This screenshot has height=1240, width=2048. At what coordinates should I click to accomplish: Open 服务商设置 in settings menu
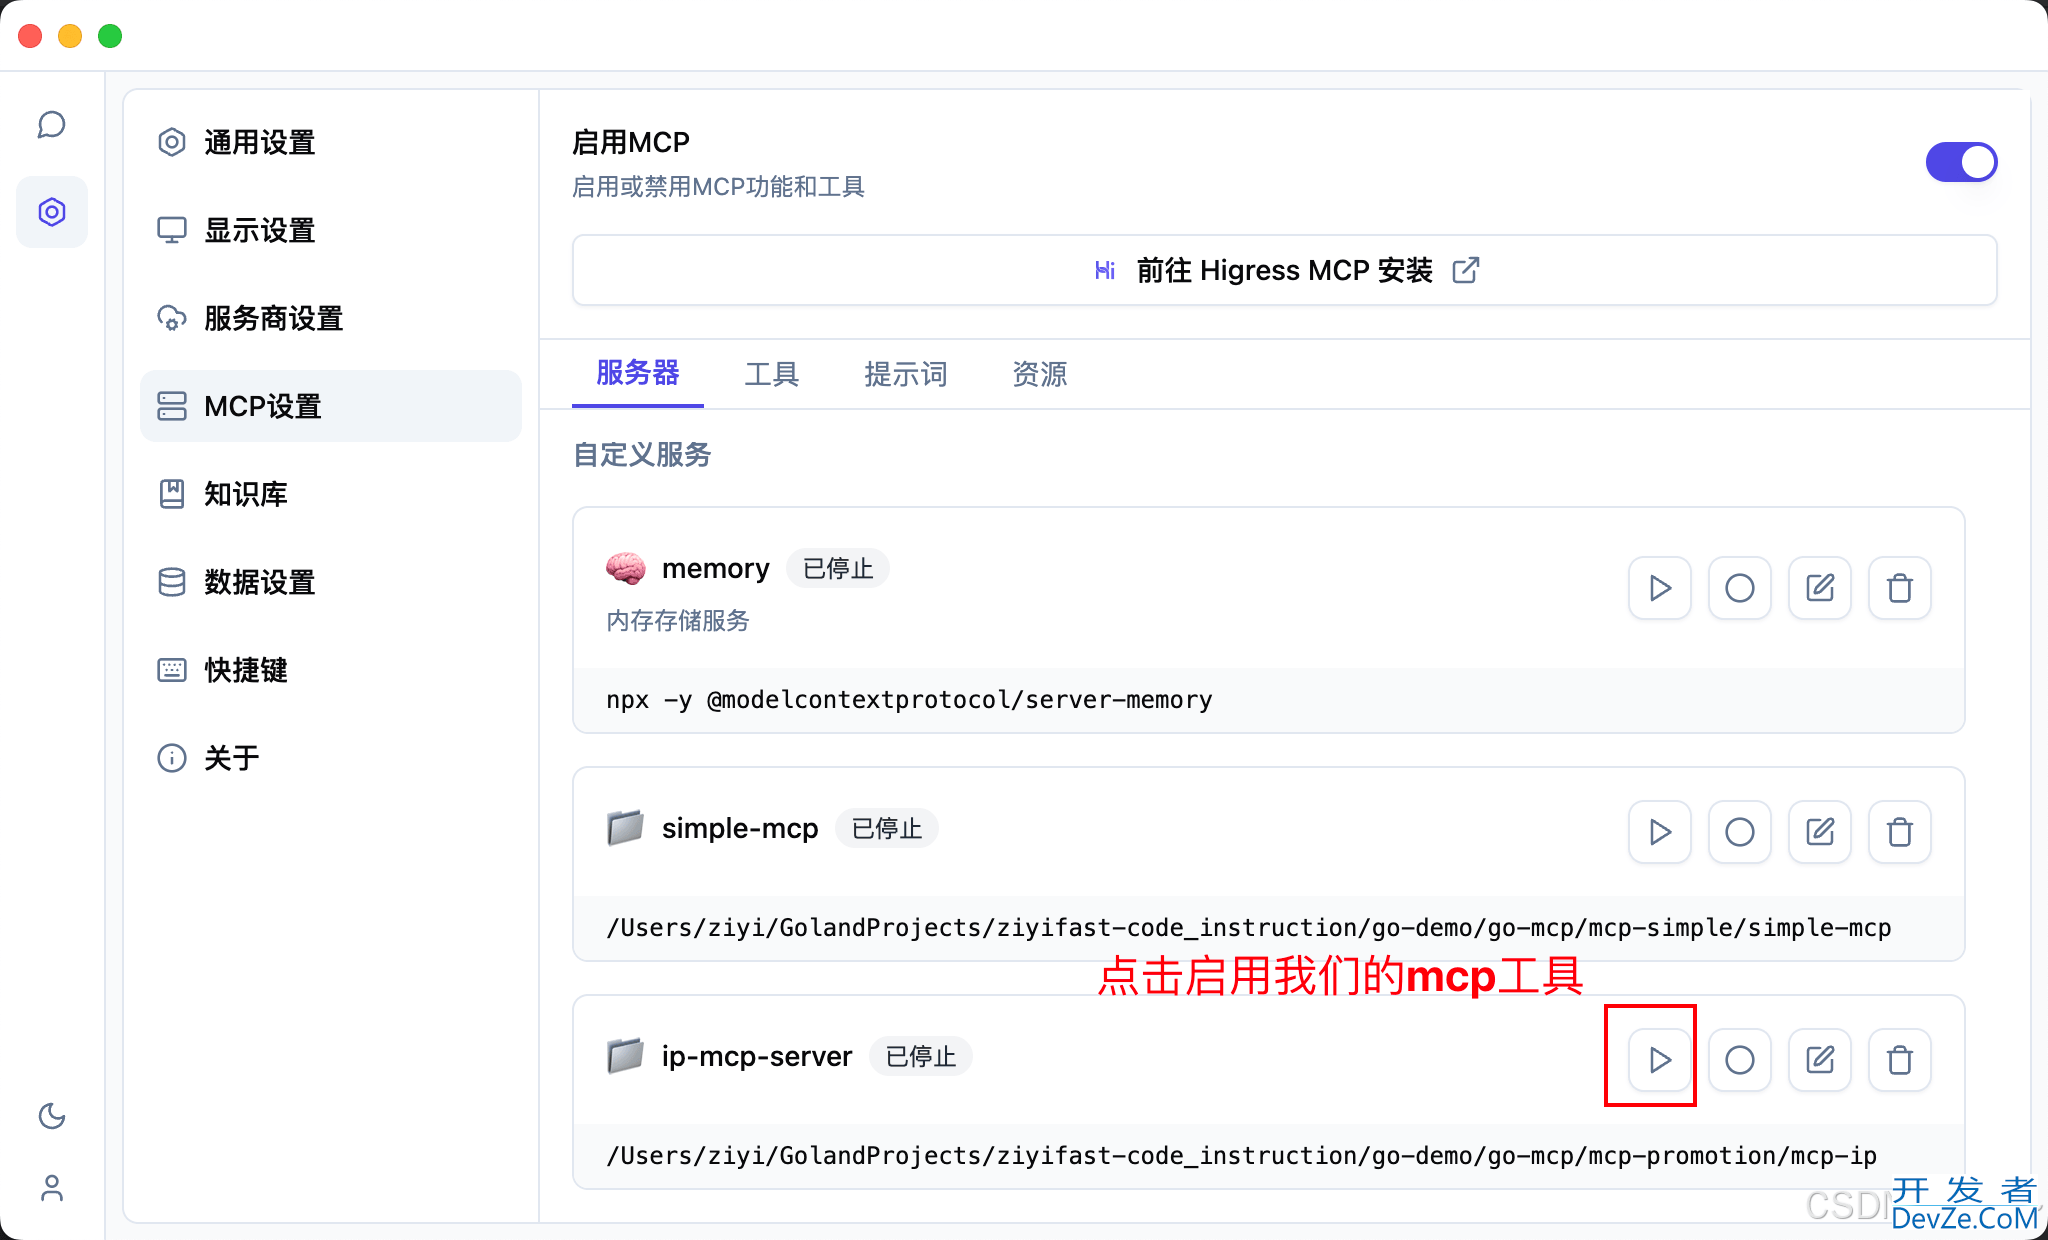[331, 318]
